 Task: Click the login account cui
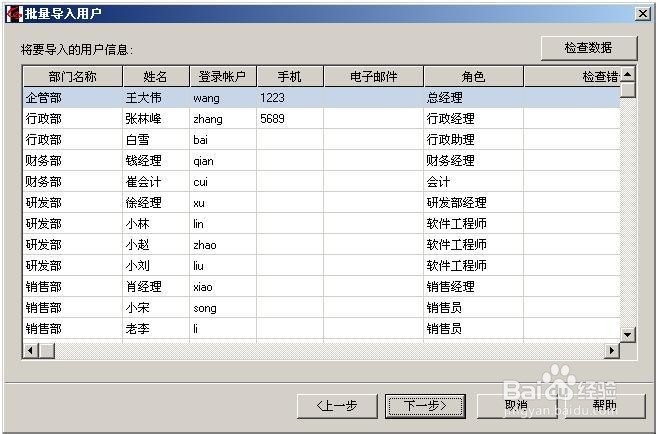(200, 182)
